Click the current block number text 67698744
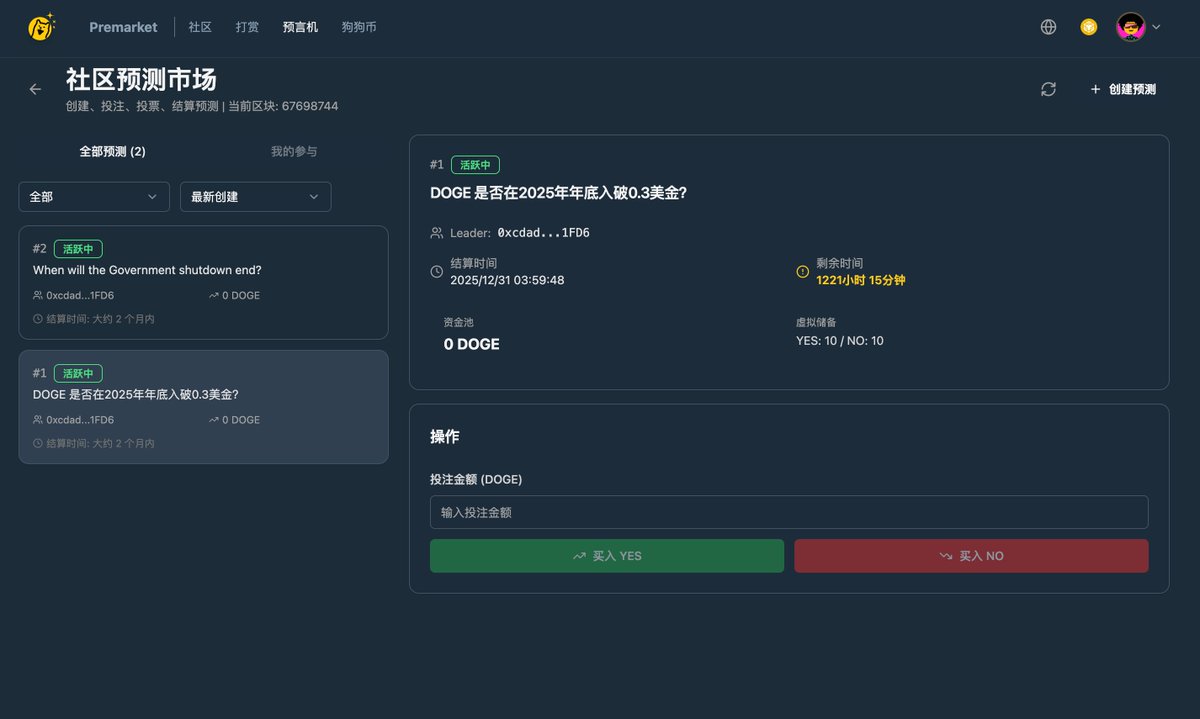1200x719 pixels. pos(310,106)
